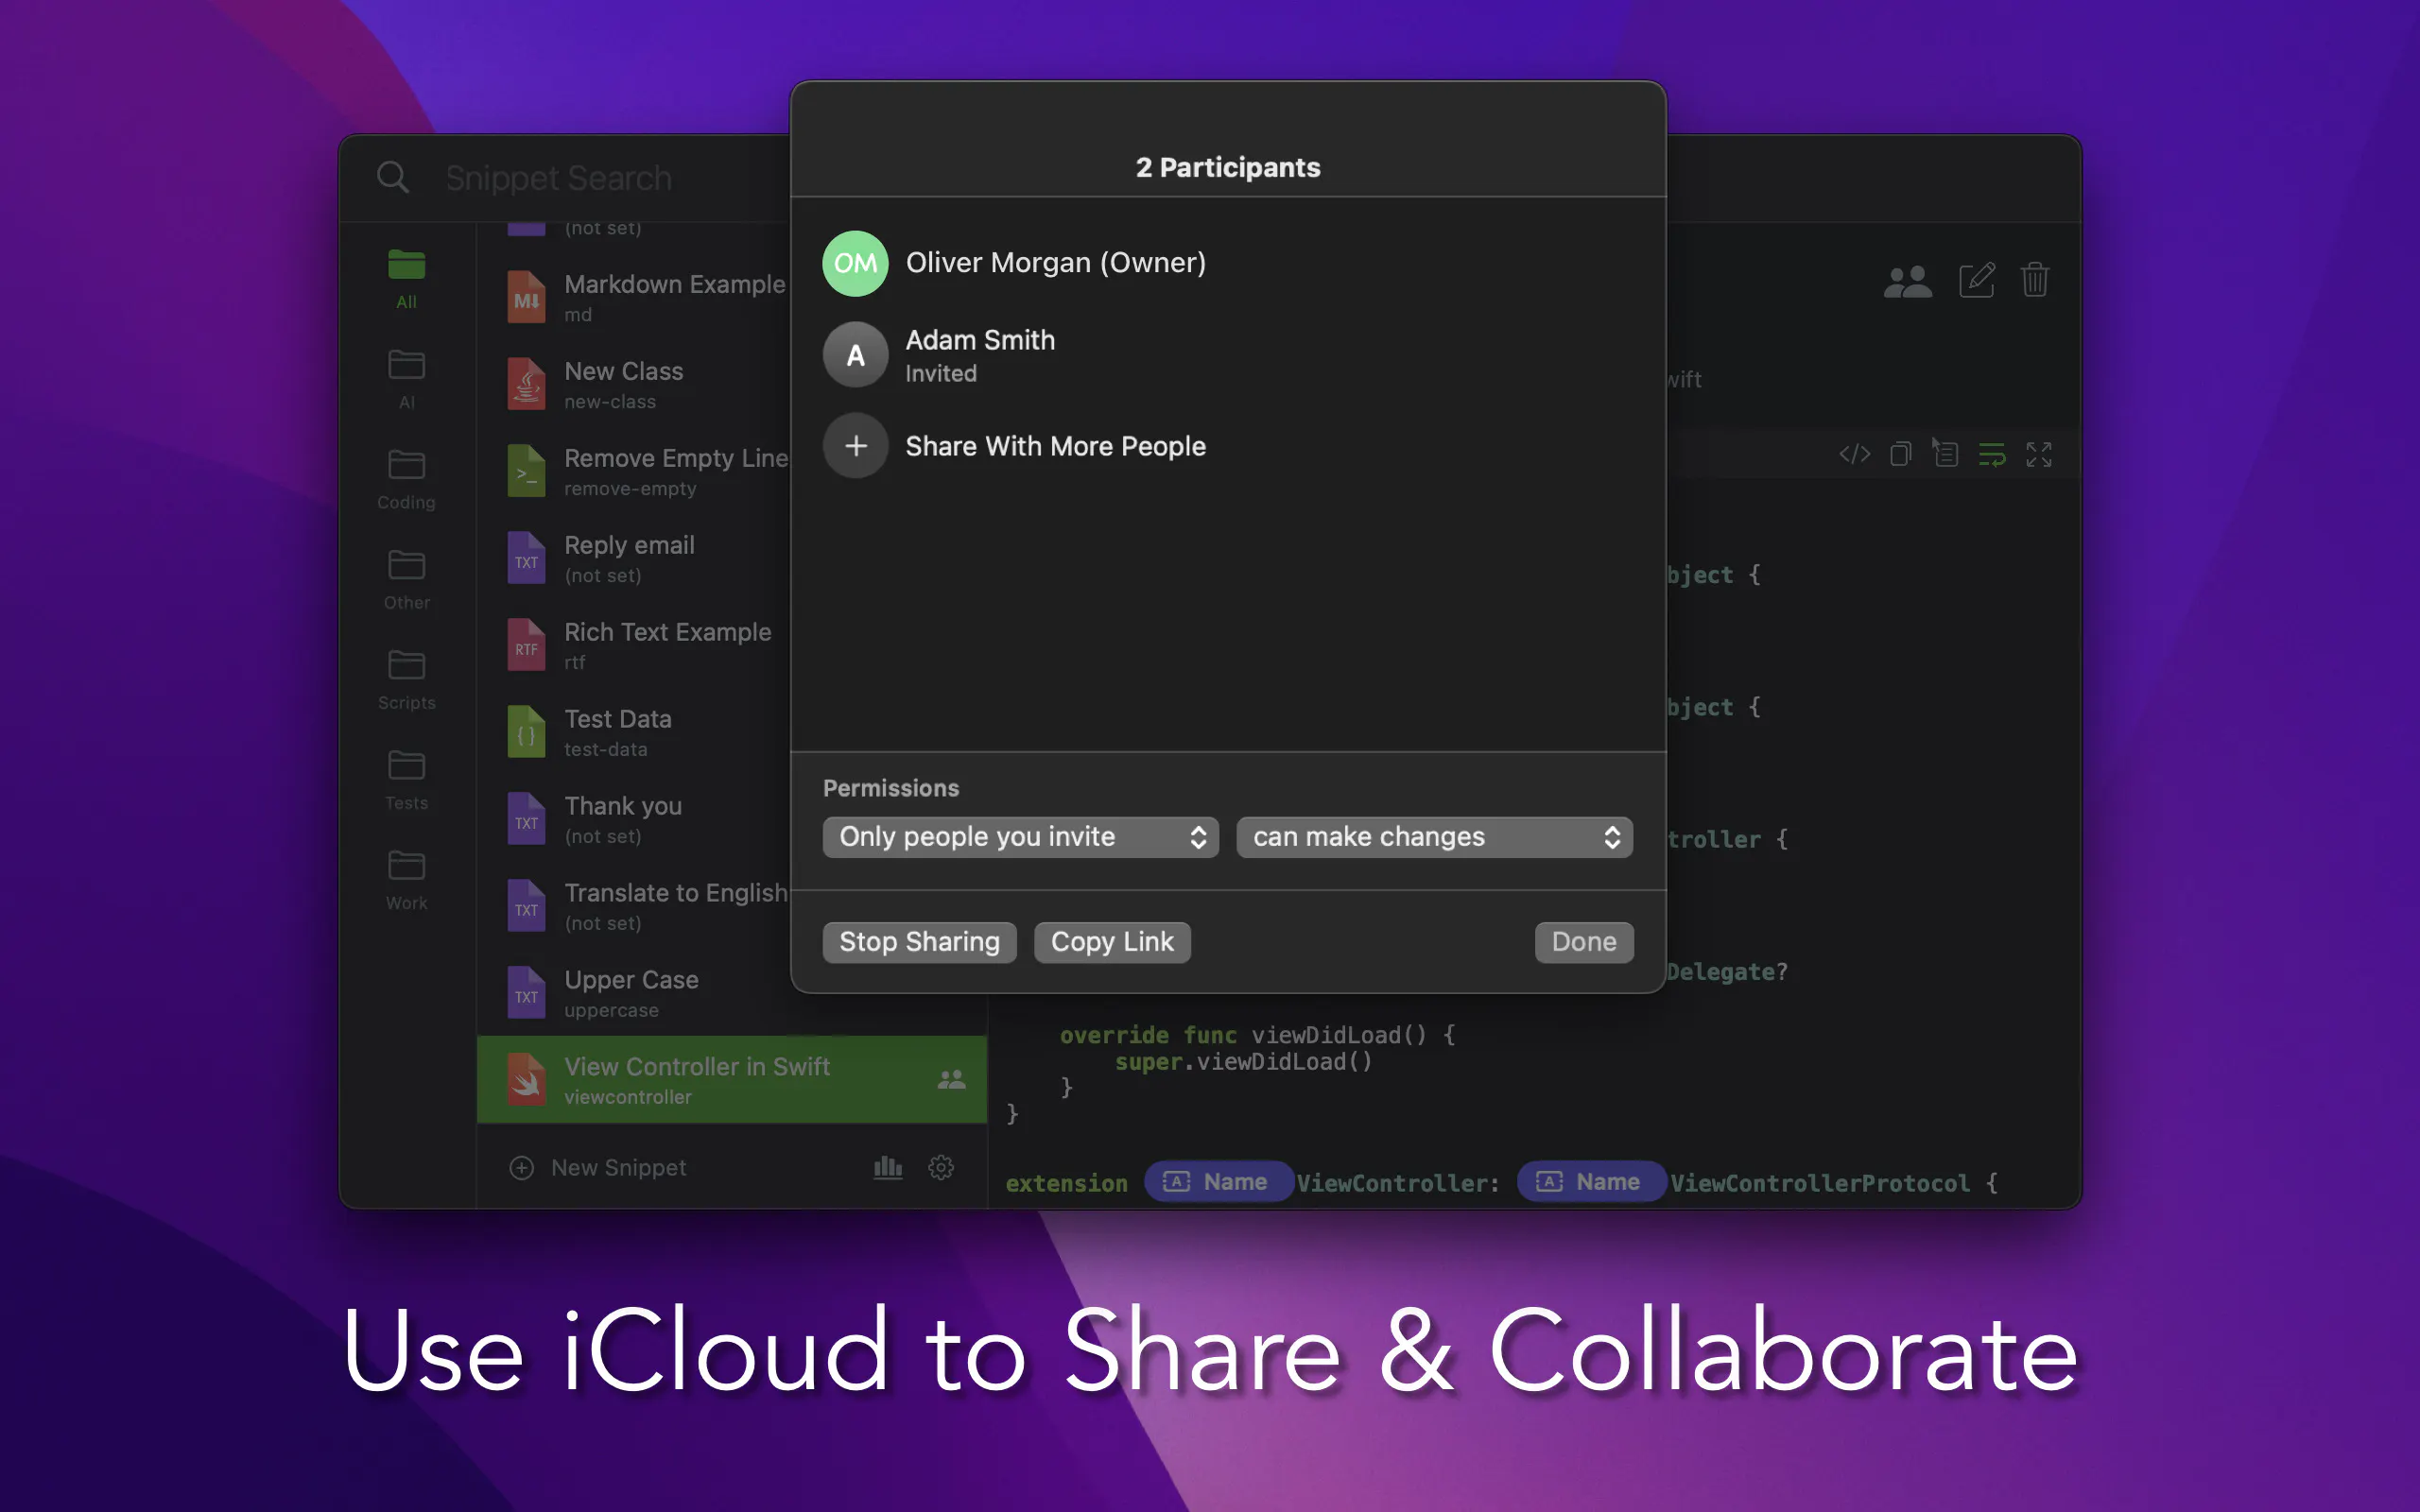2420x1512 pixels.
Task: Open the Scripts folder in sidebar
Action: pos(406,679)
